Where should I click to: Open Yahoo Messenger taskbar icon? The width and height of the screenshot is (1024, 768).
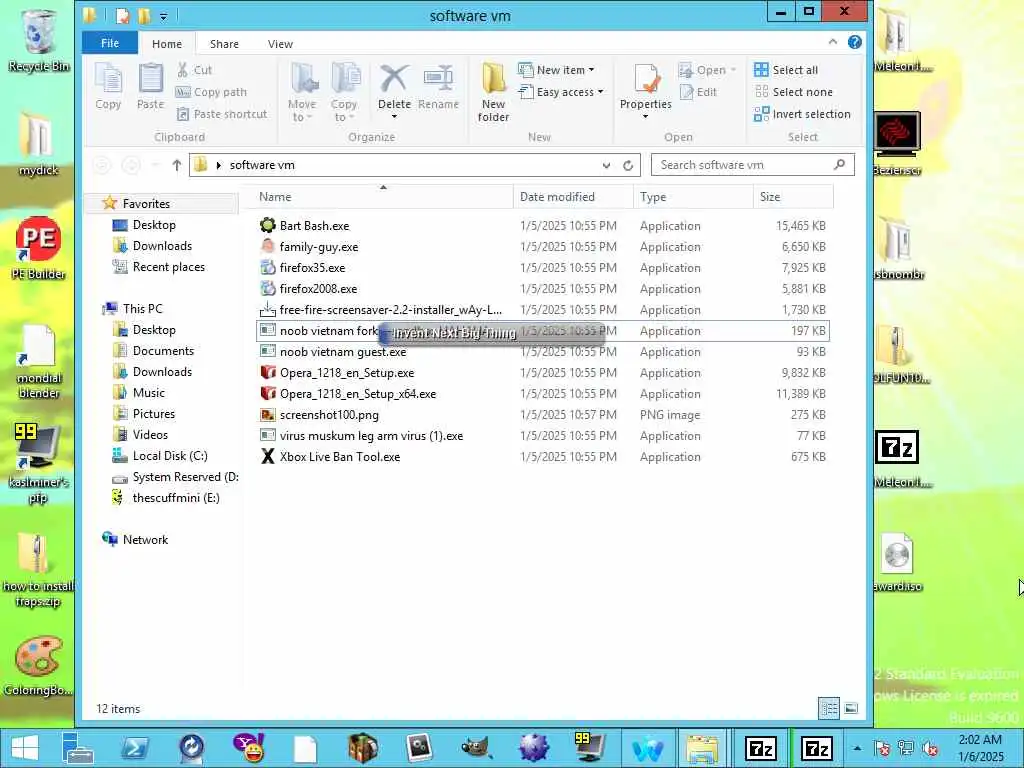pyautogui.click(x=248, y=748)
